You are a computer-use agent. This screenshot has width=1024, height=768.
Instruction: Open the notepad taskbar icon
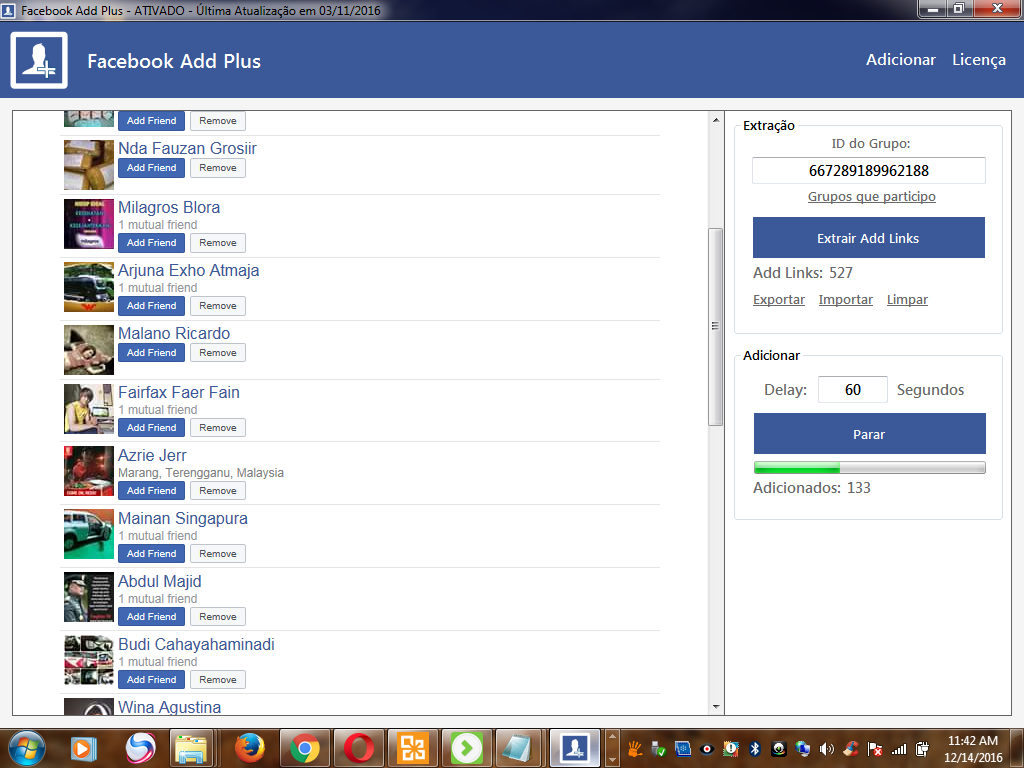tap(519, 748)
